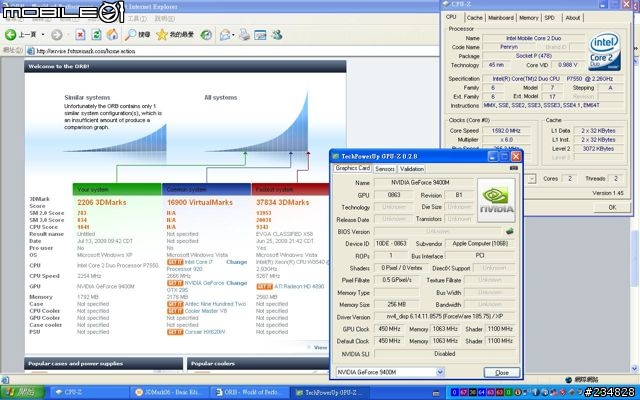Switch to the Sensors tab in GPU-Z
Viewport: 640px width, 400px height.
[384, 169]
